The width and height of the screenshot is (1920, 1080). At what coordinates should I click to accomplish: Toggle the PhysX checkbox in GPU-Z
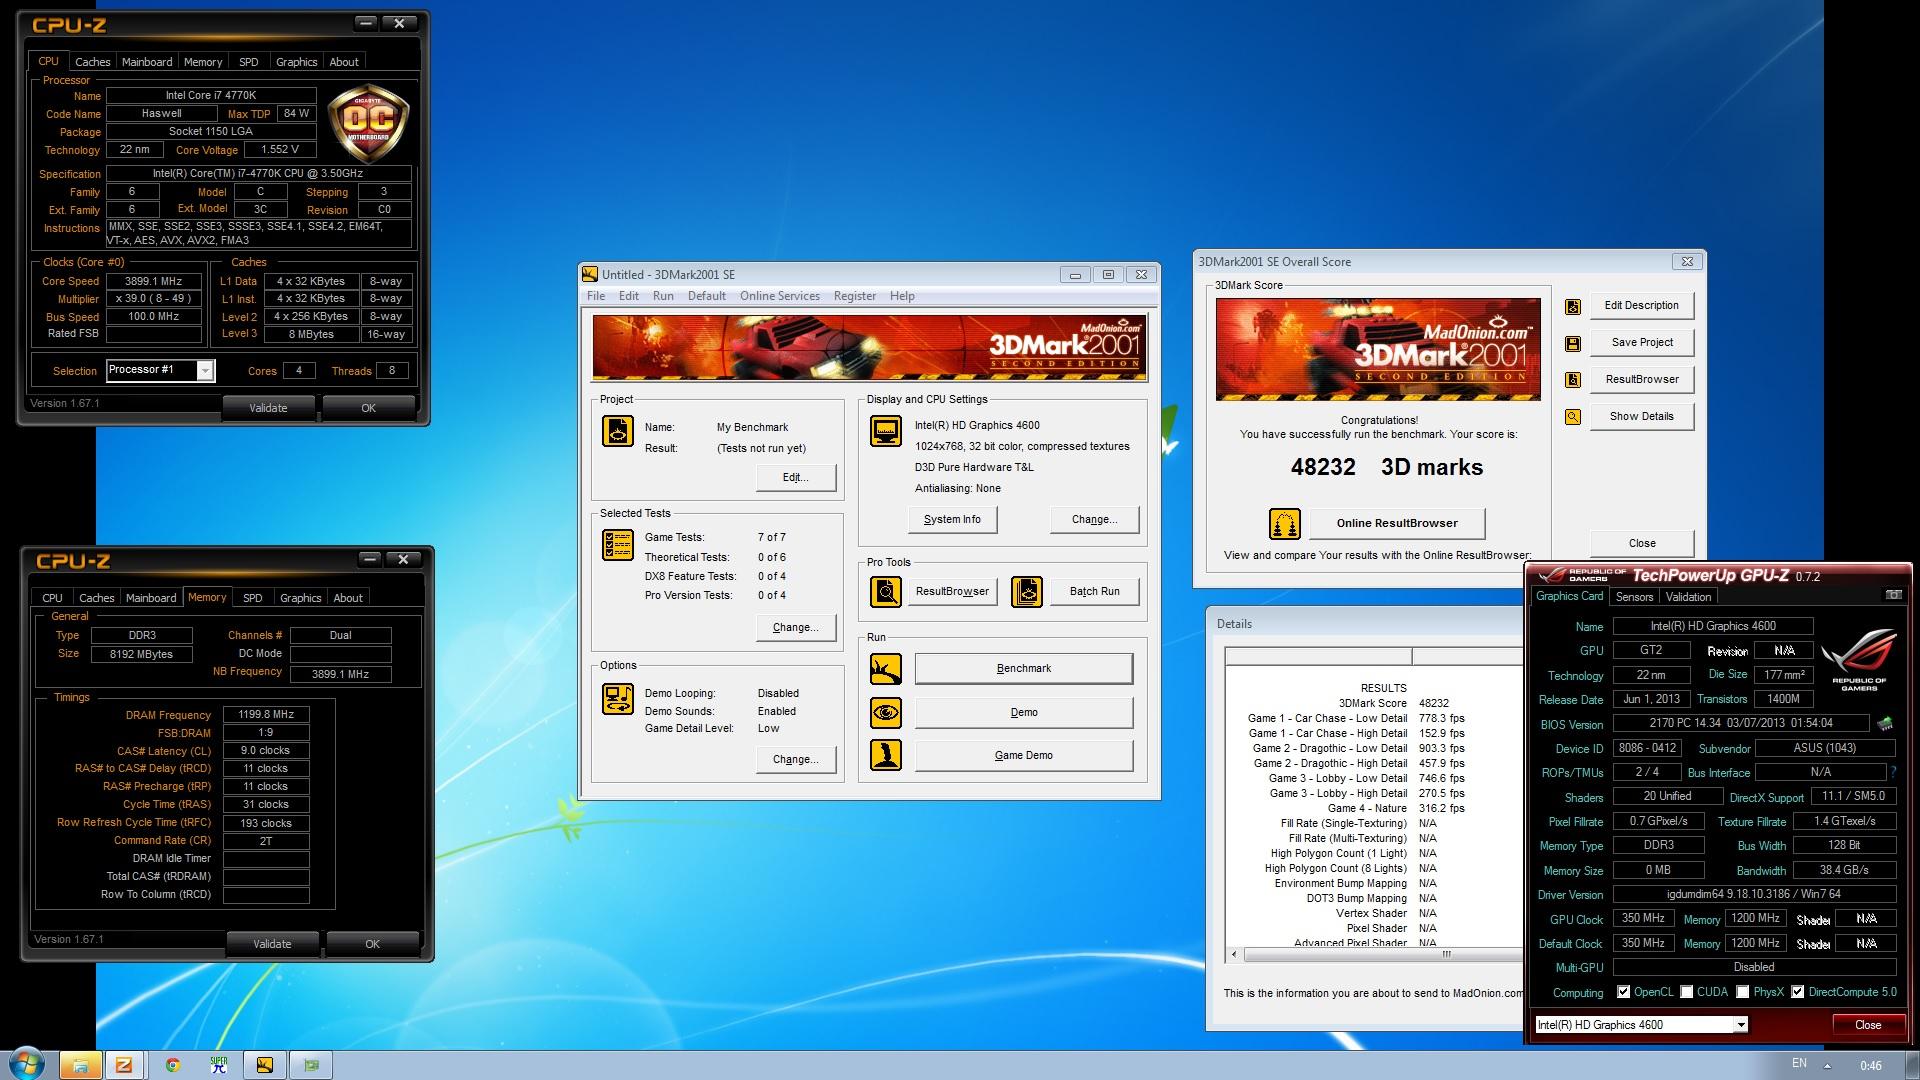click(x=1743, y=992)
